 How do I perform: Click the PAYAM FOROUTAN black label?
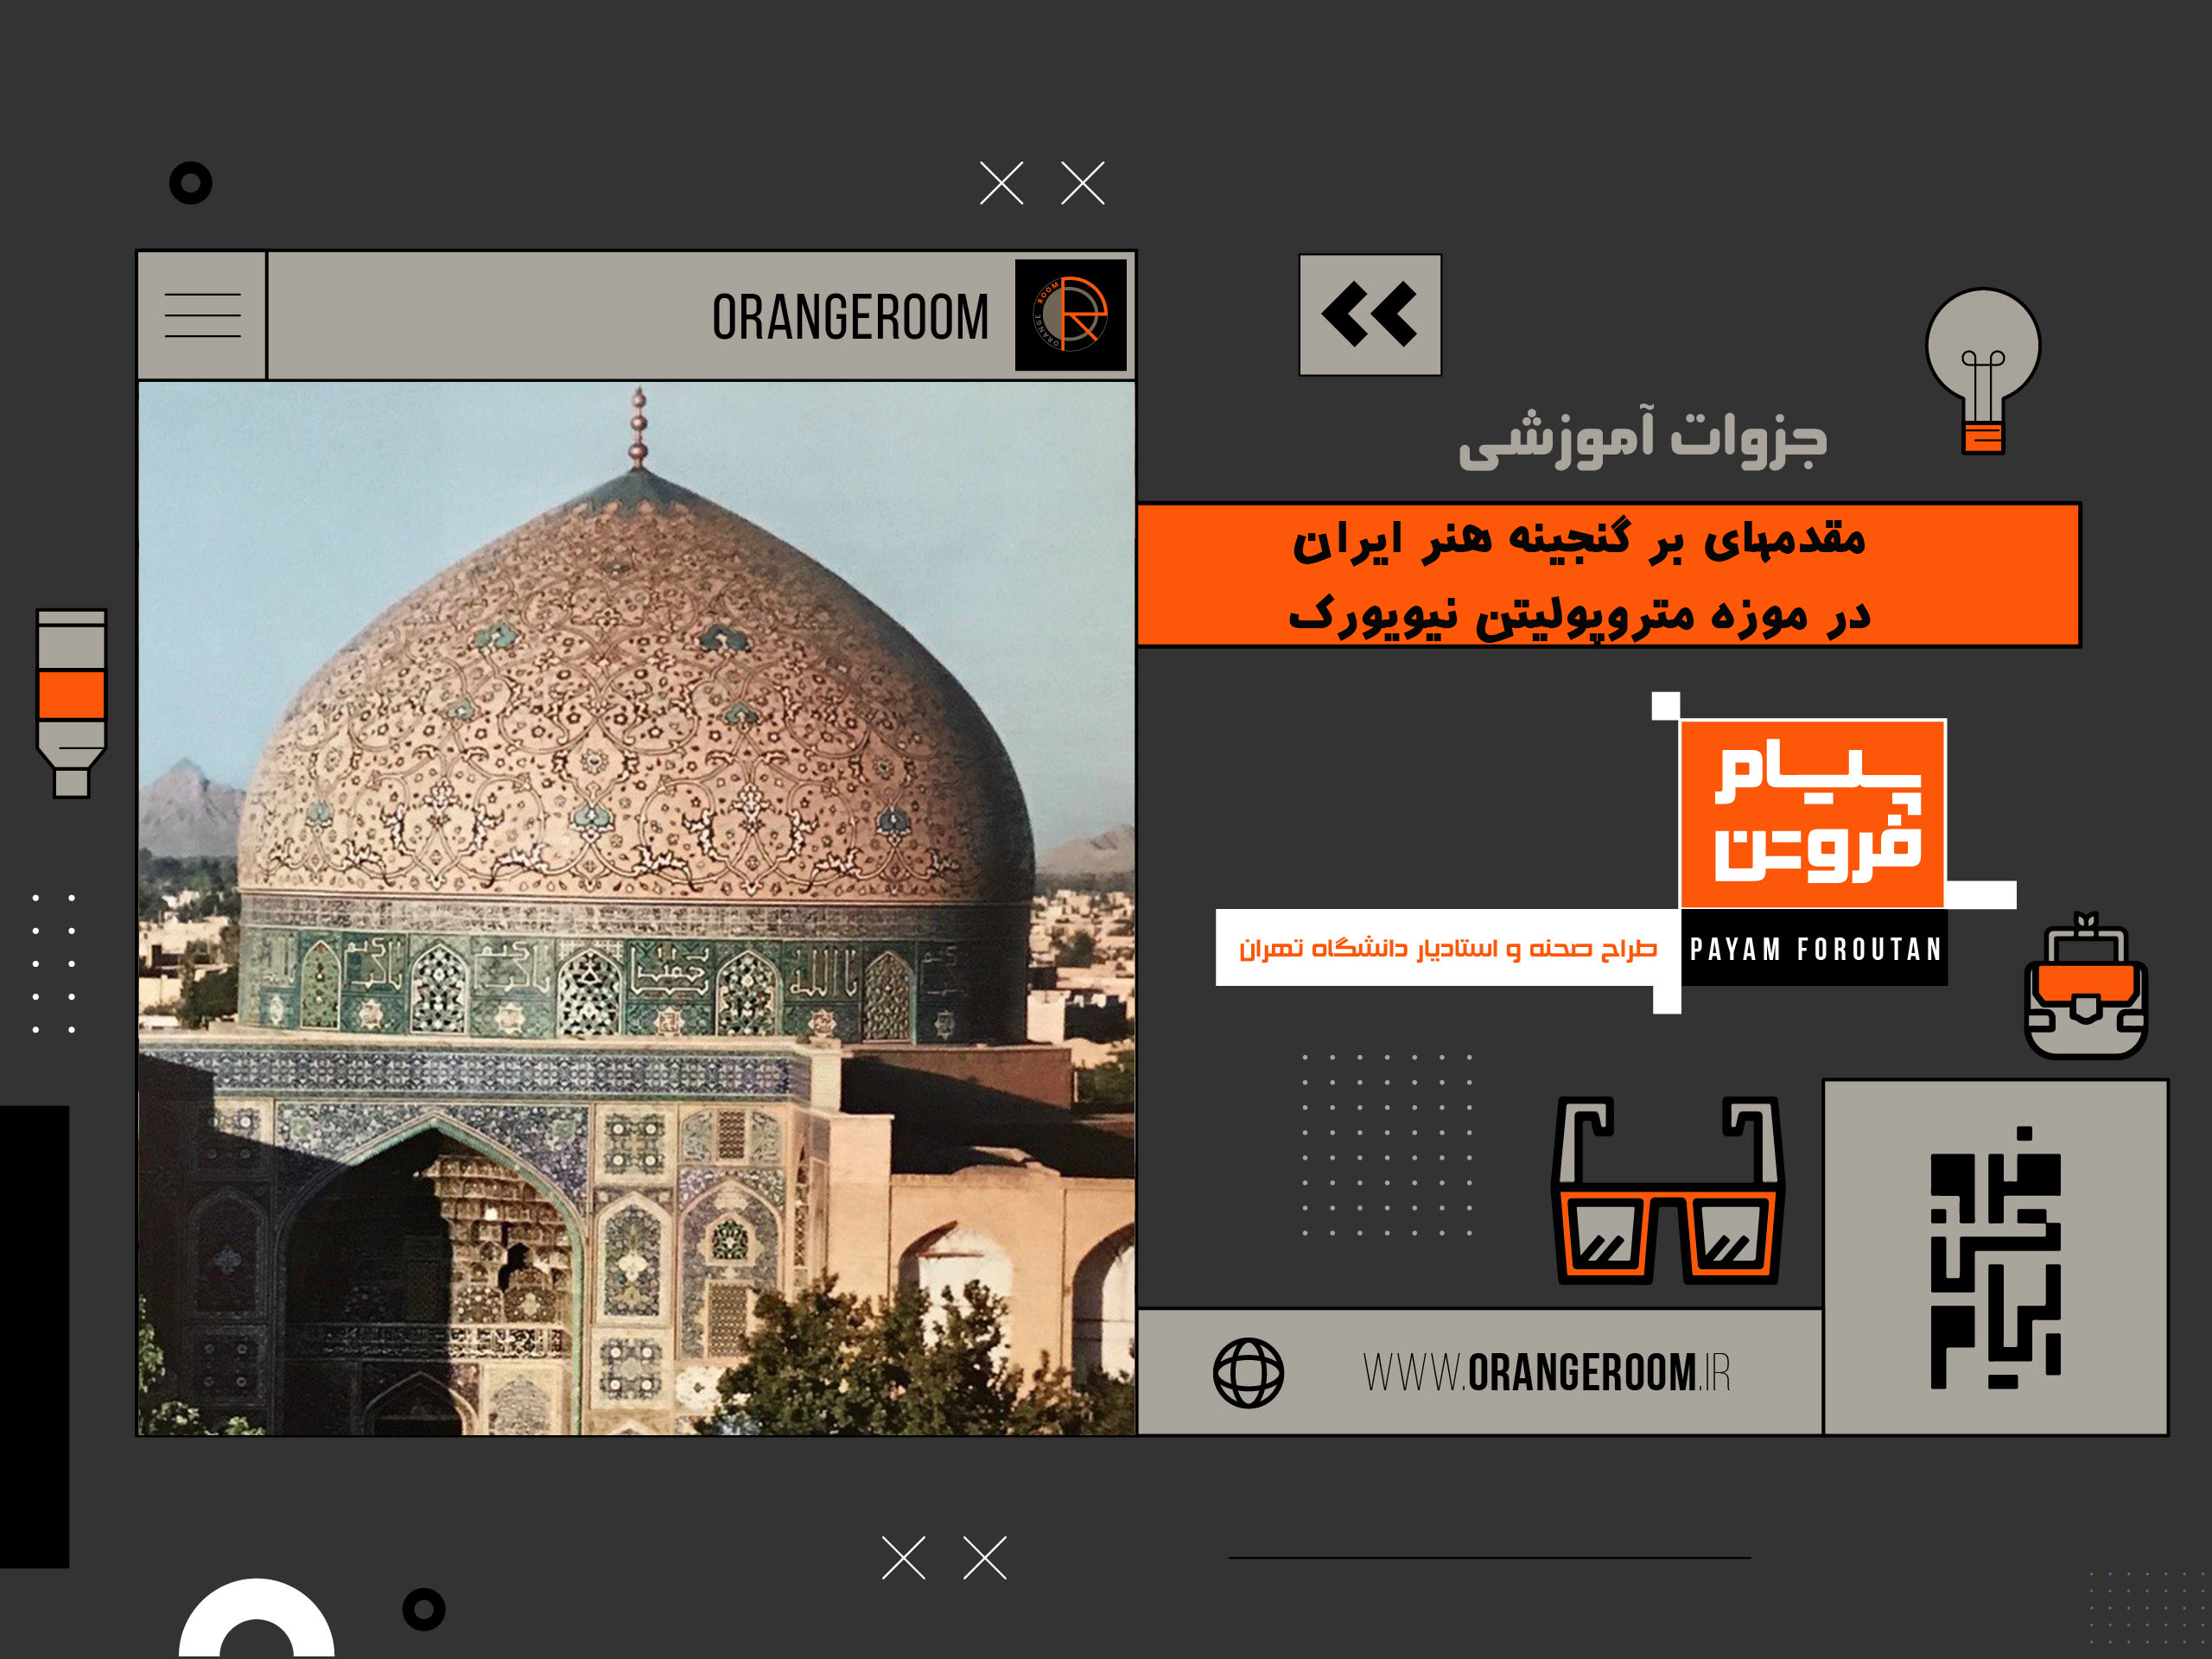point(1814,948)
